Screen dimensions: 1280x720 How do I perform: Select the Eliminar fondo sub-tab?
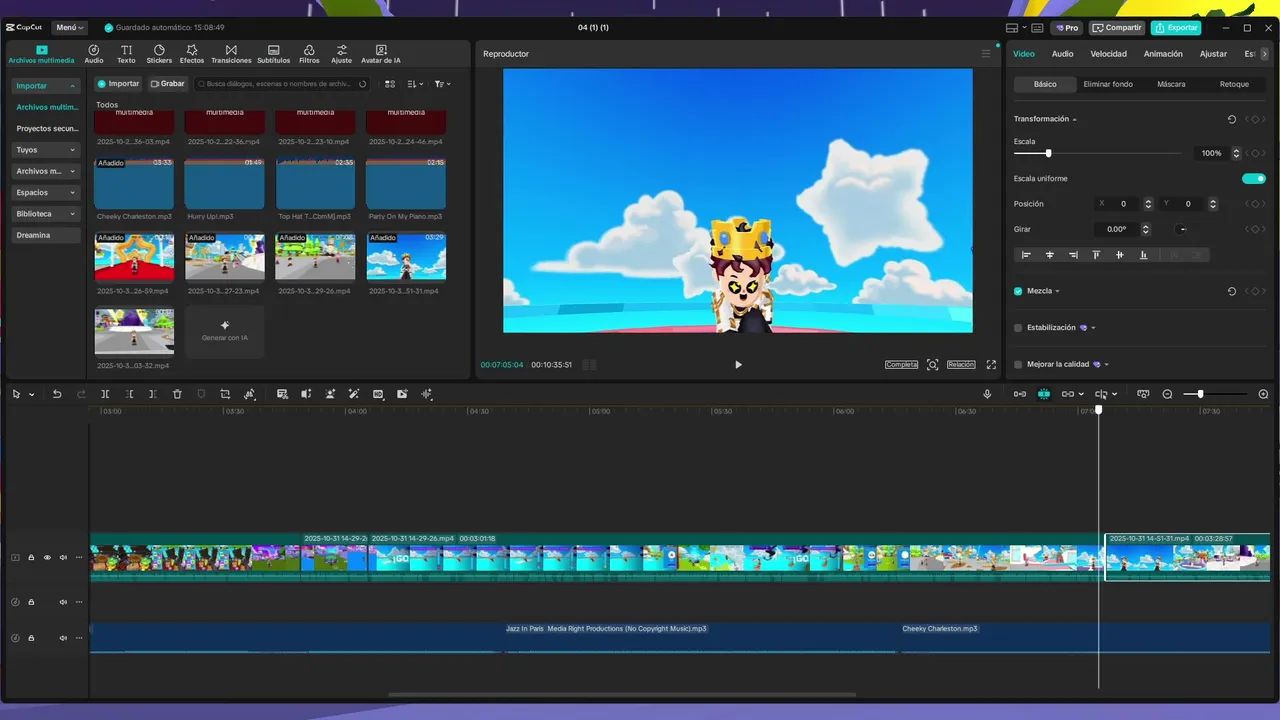[1108, 84]
